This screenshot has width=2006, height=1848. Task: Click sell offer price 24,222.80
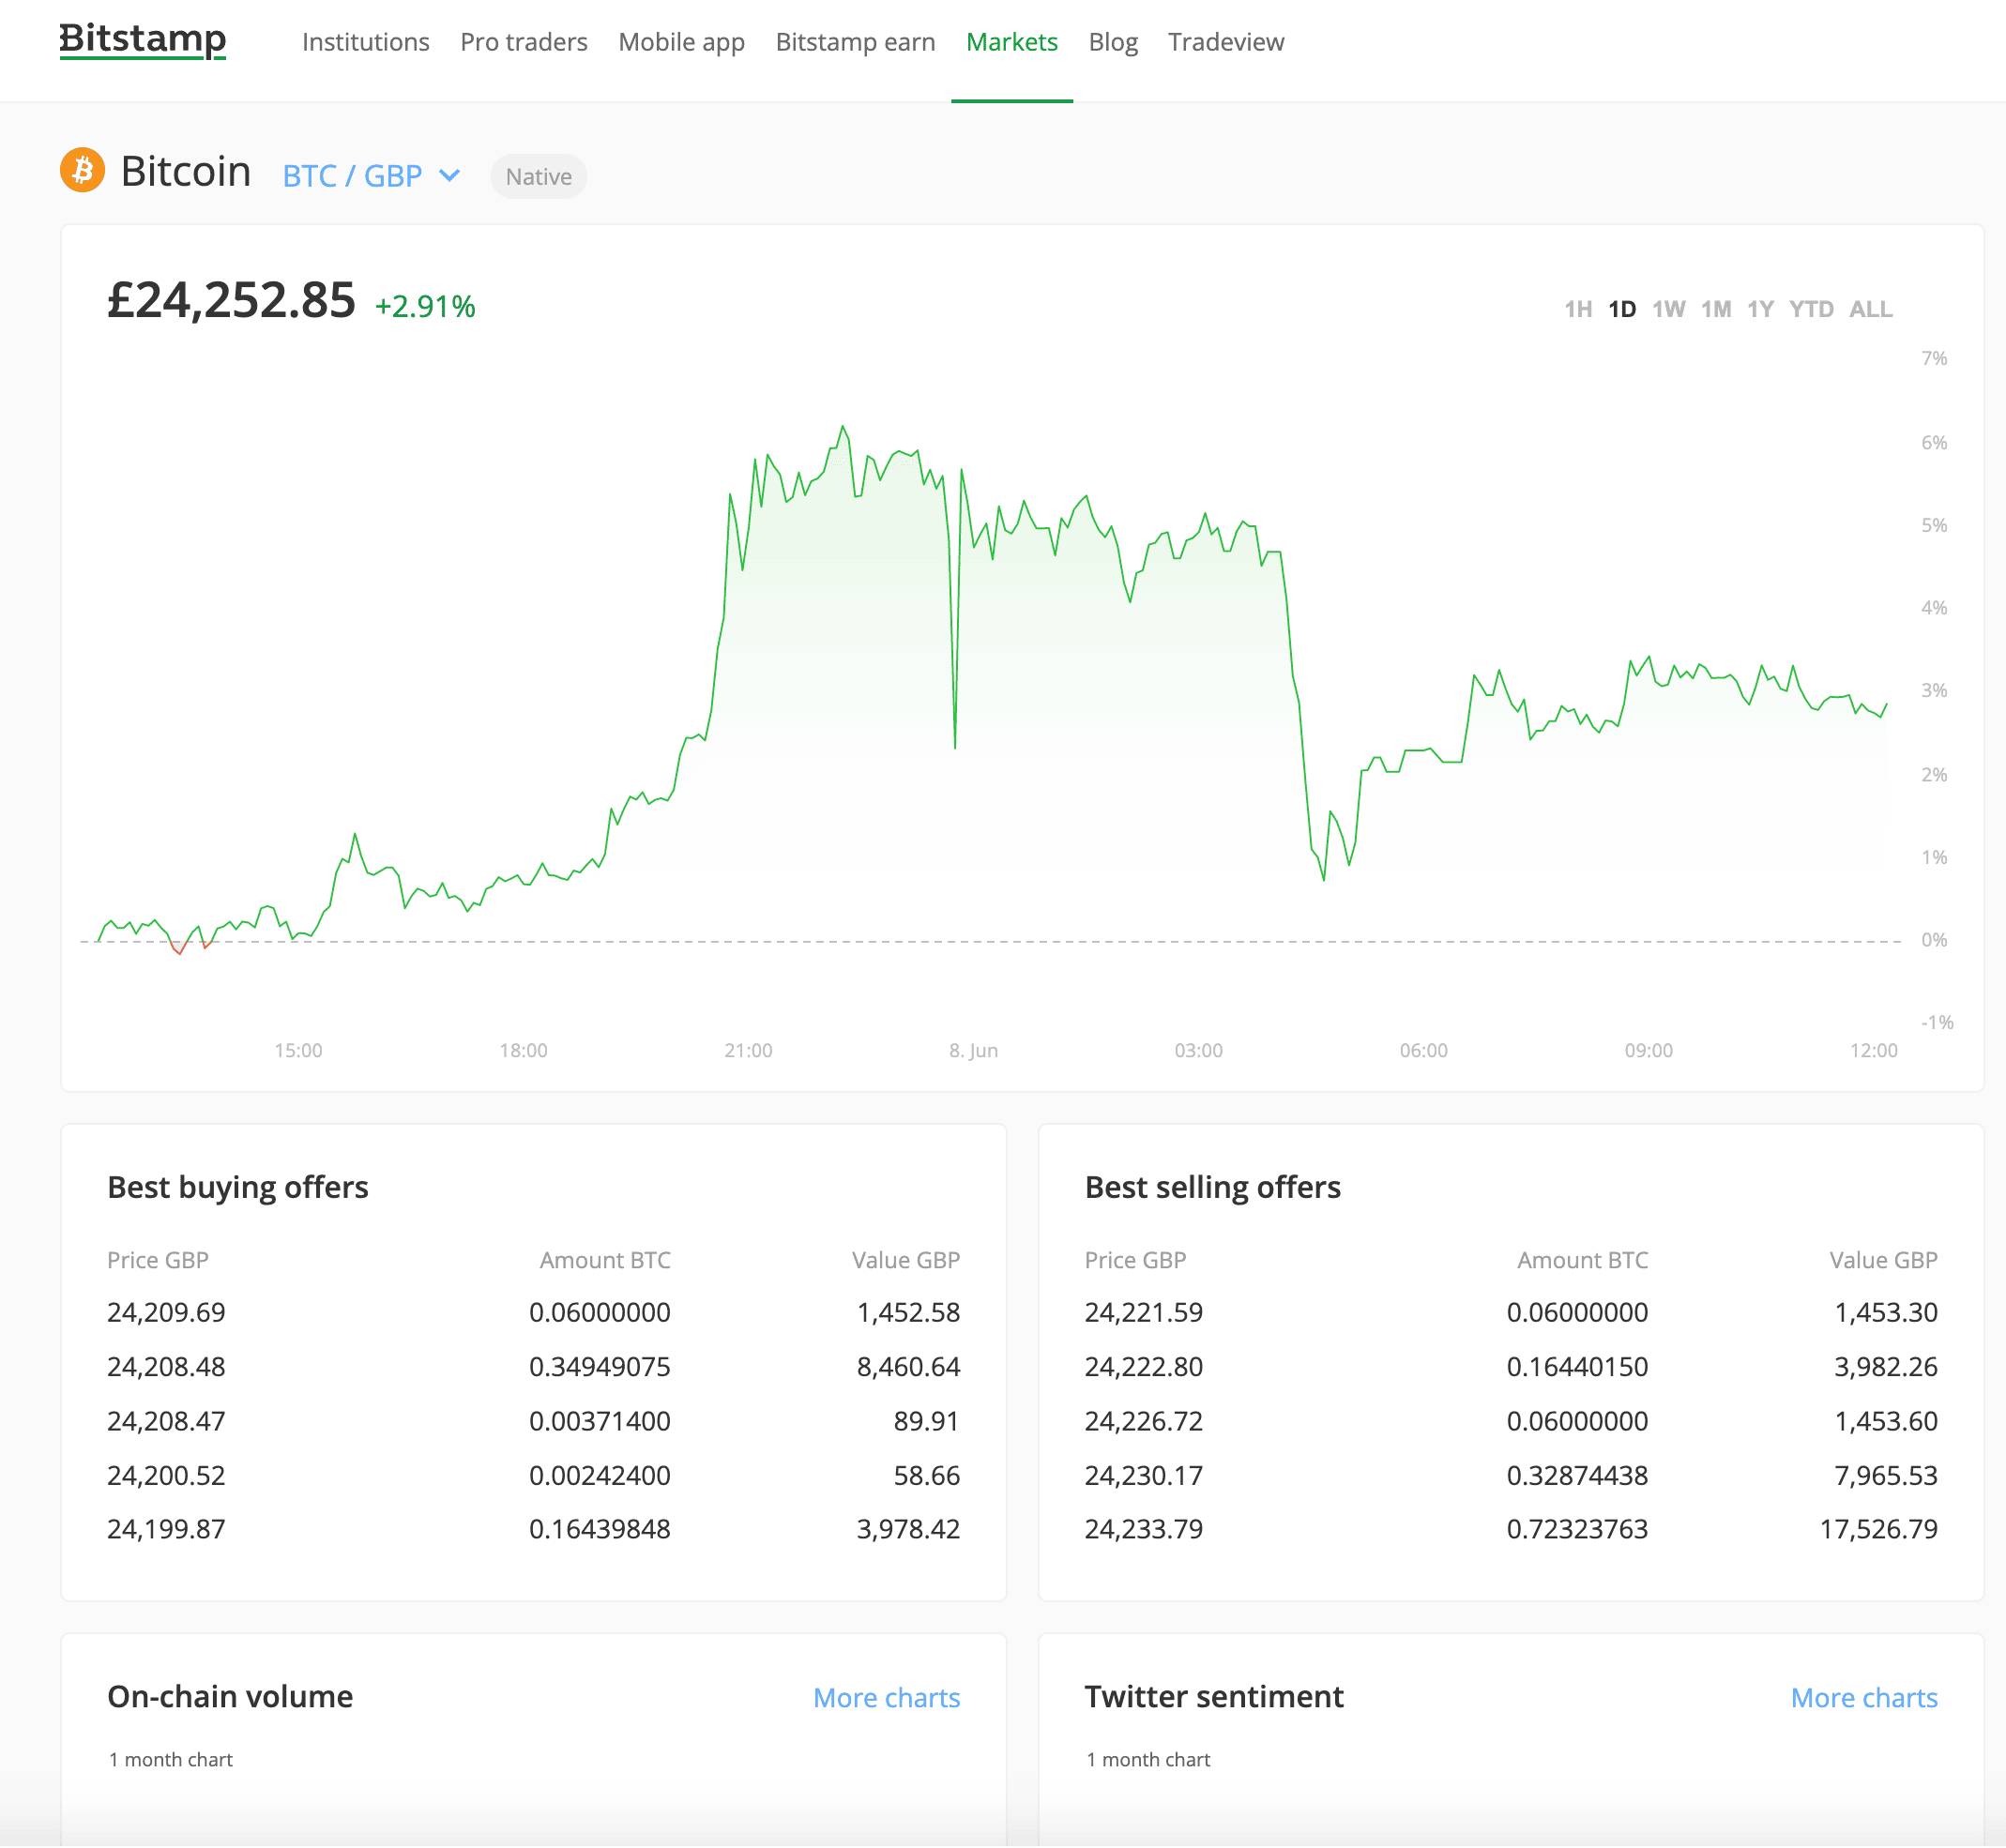coord(1144,1366)
